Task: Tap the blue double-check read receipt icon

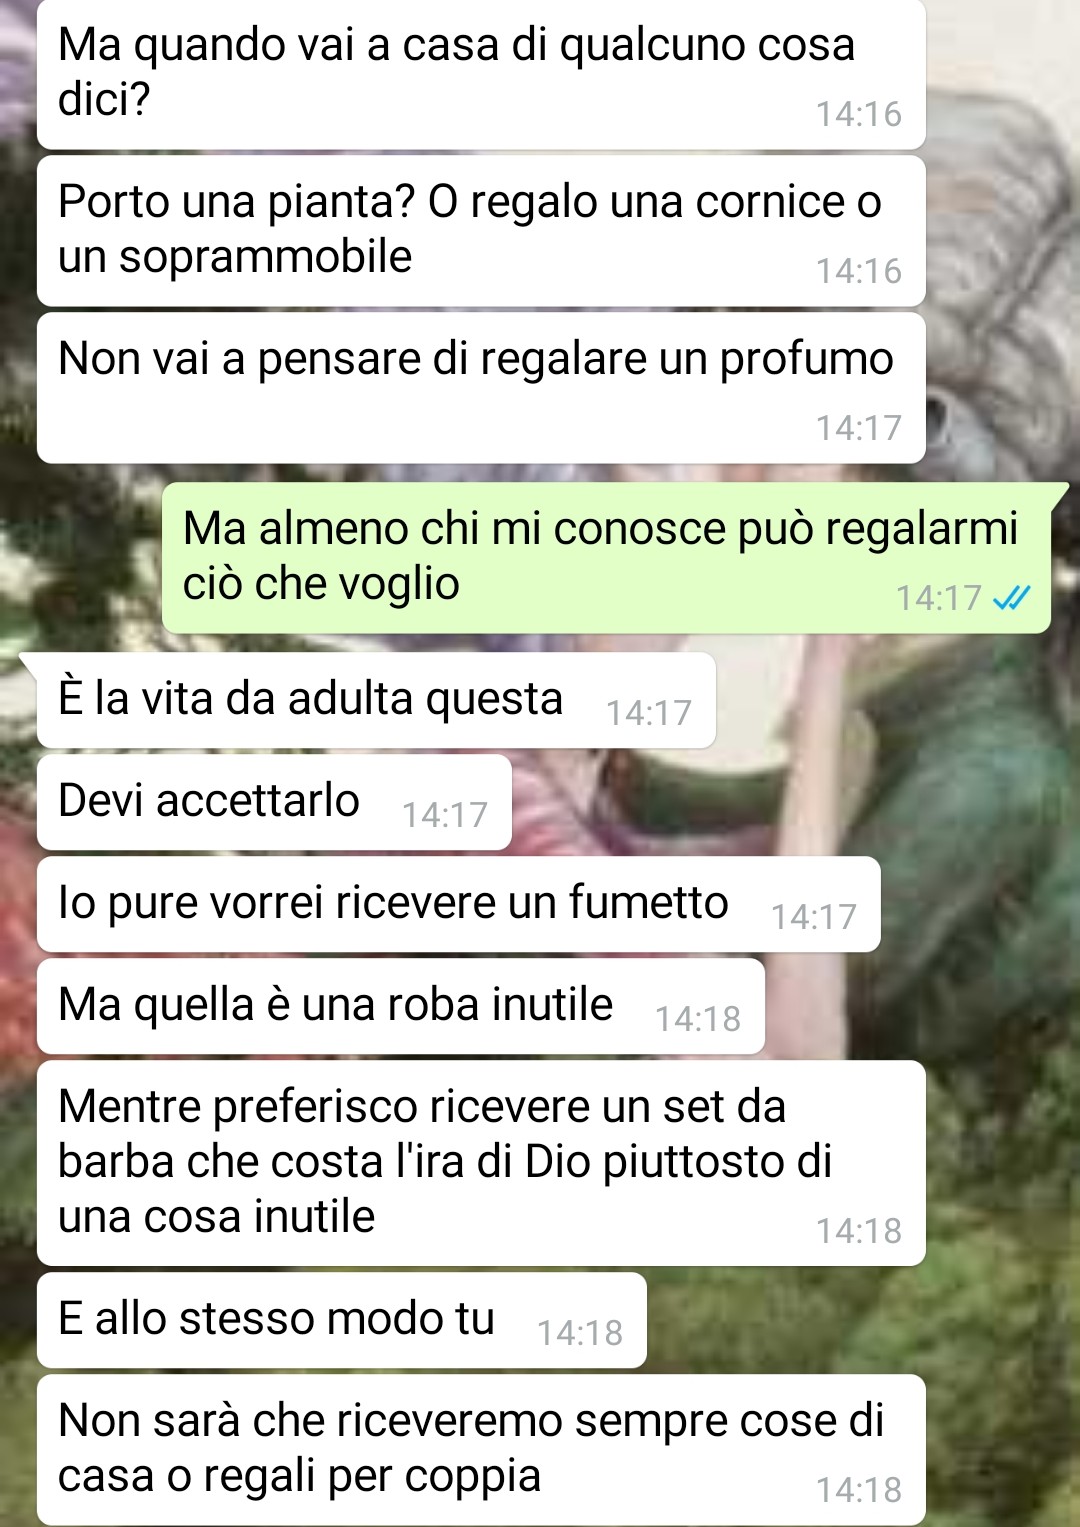Action: [1011, 598]
